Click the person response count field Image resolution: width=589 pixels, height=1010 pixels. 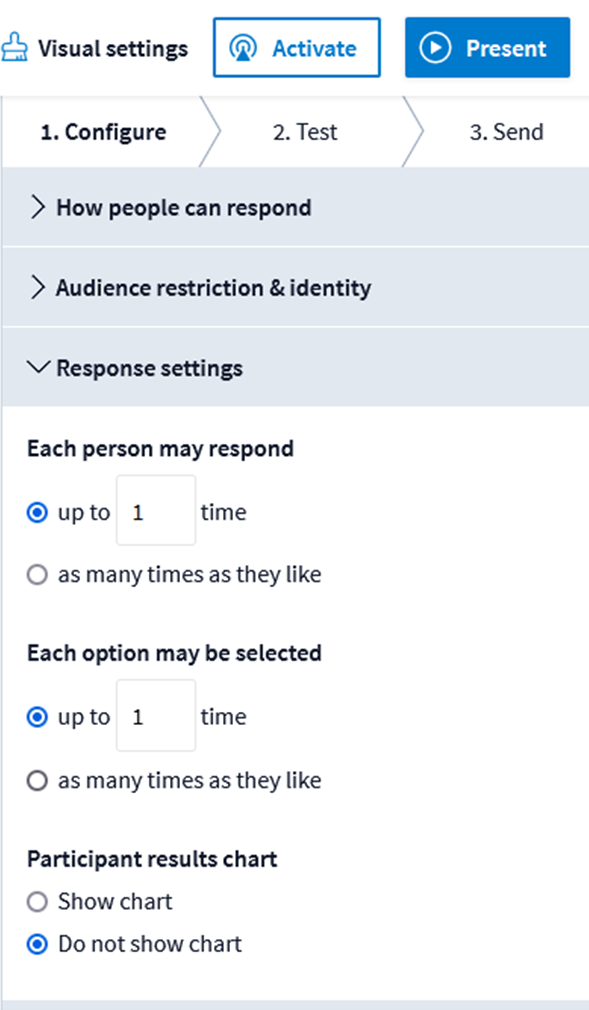click(156, 510)
